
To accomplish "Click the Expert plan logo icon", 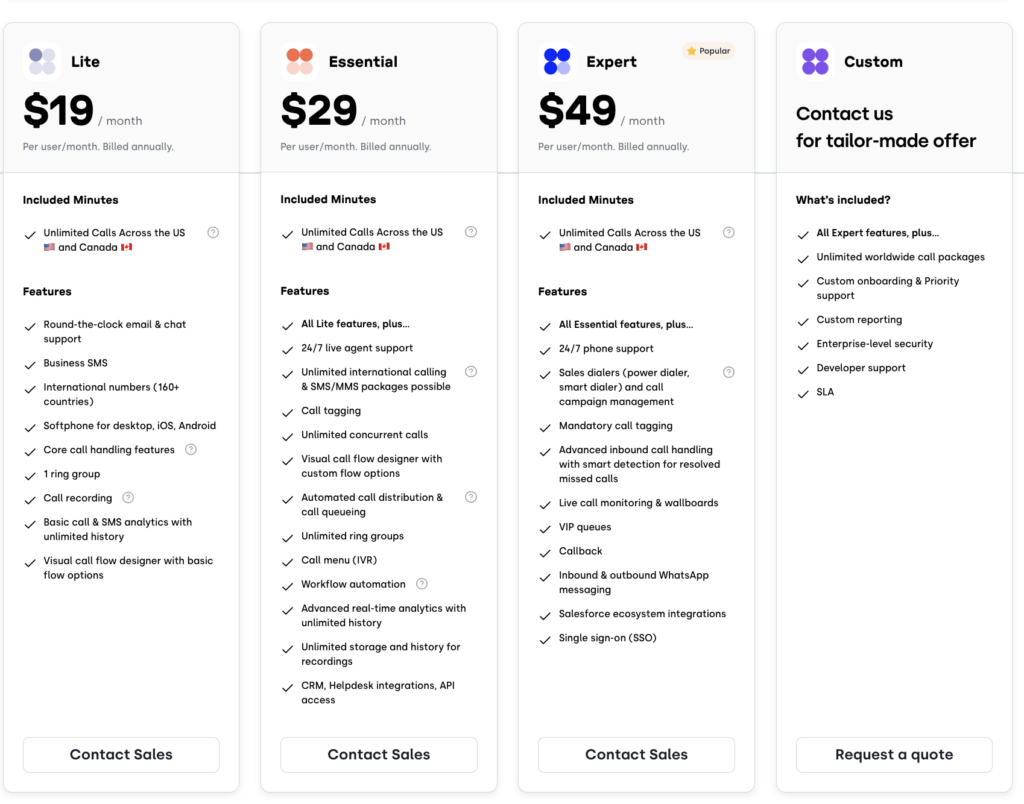I will tap(557, 61).
